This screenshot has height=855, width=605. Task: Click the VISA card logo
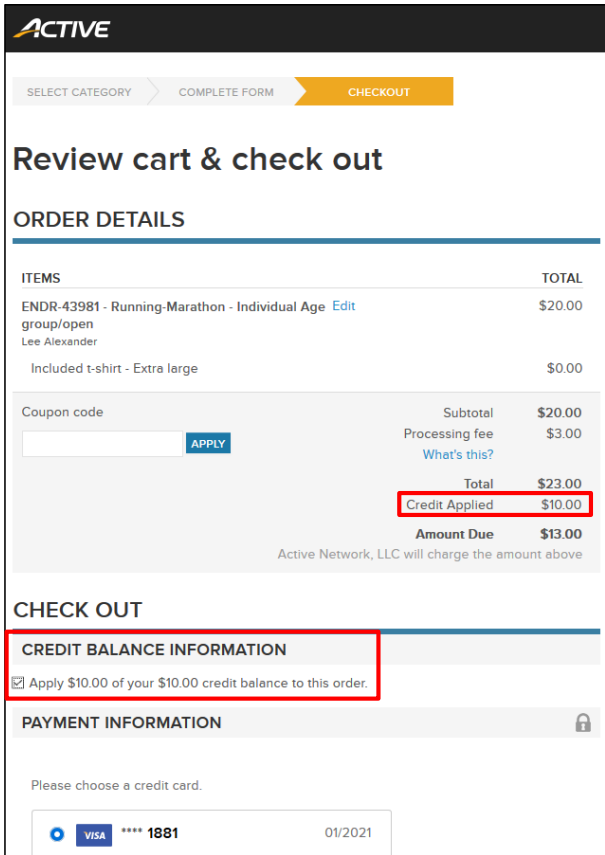[x=94, y=833]
